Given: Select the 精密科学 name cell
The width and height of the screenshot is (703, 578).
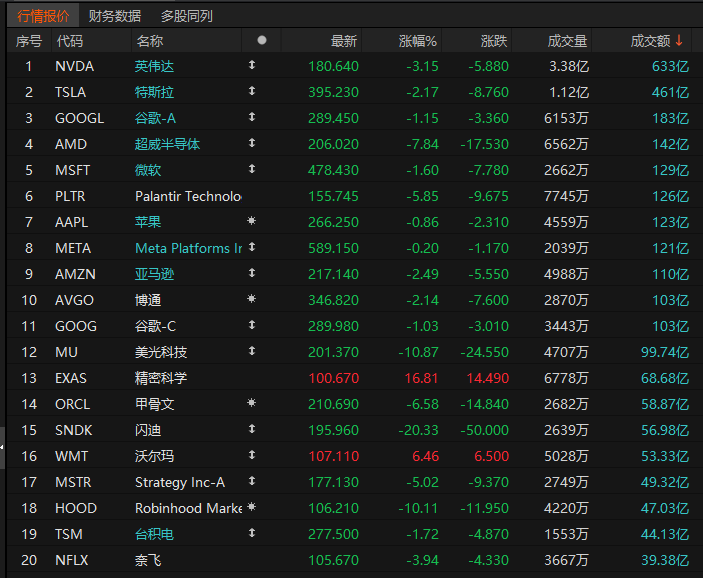Looking at the screenshot, I should pyautogui.click(x=161, y=378).
